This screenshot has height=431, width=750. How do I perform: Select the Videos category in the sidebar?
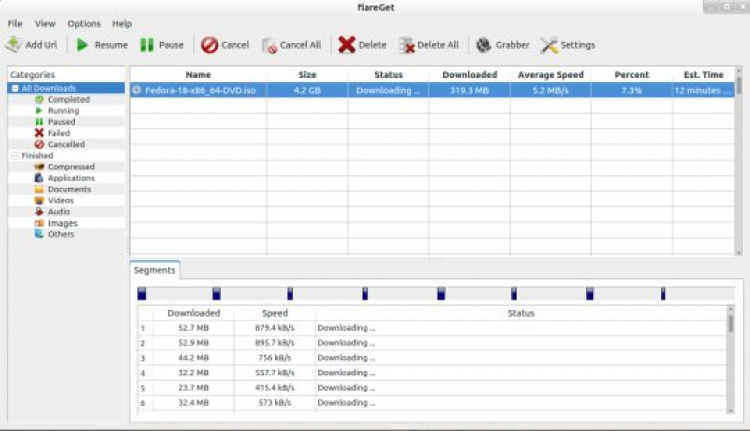[x=62, y=200]
